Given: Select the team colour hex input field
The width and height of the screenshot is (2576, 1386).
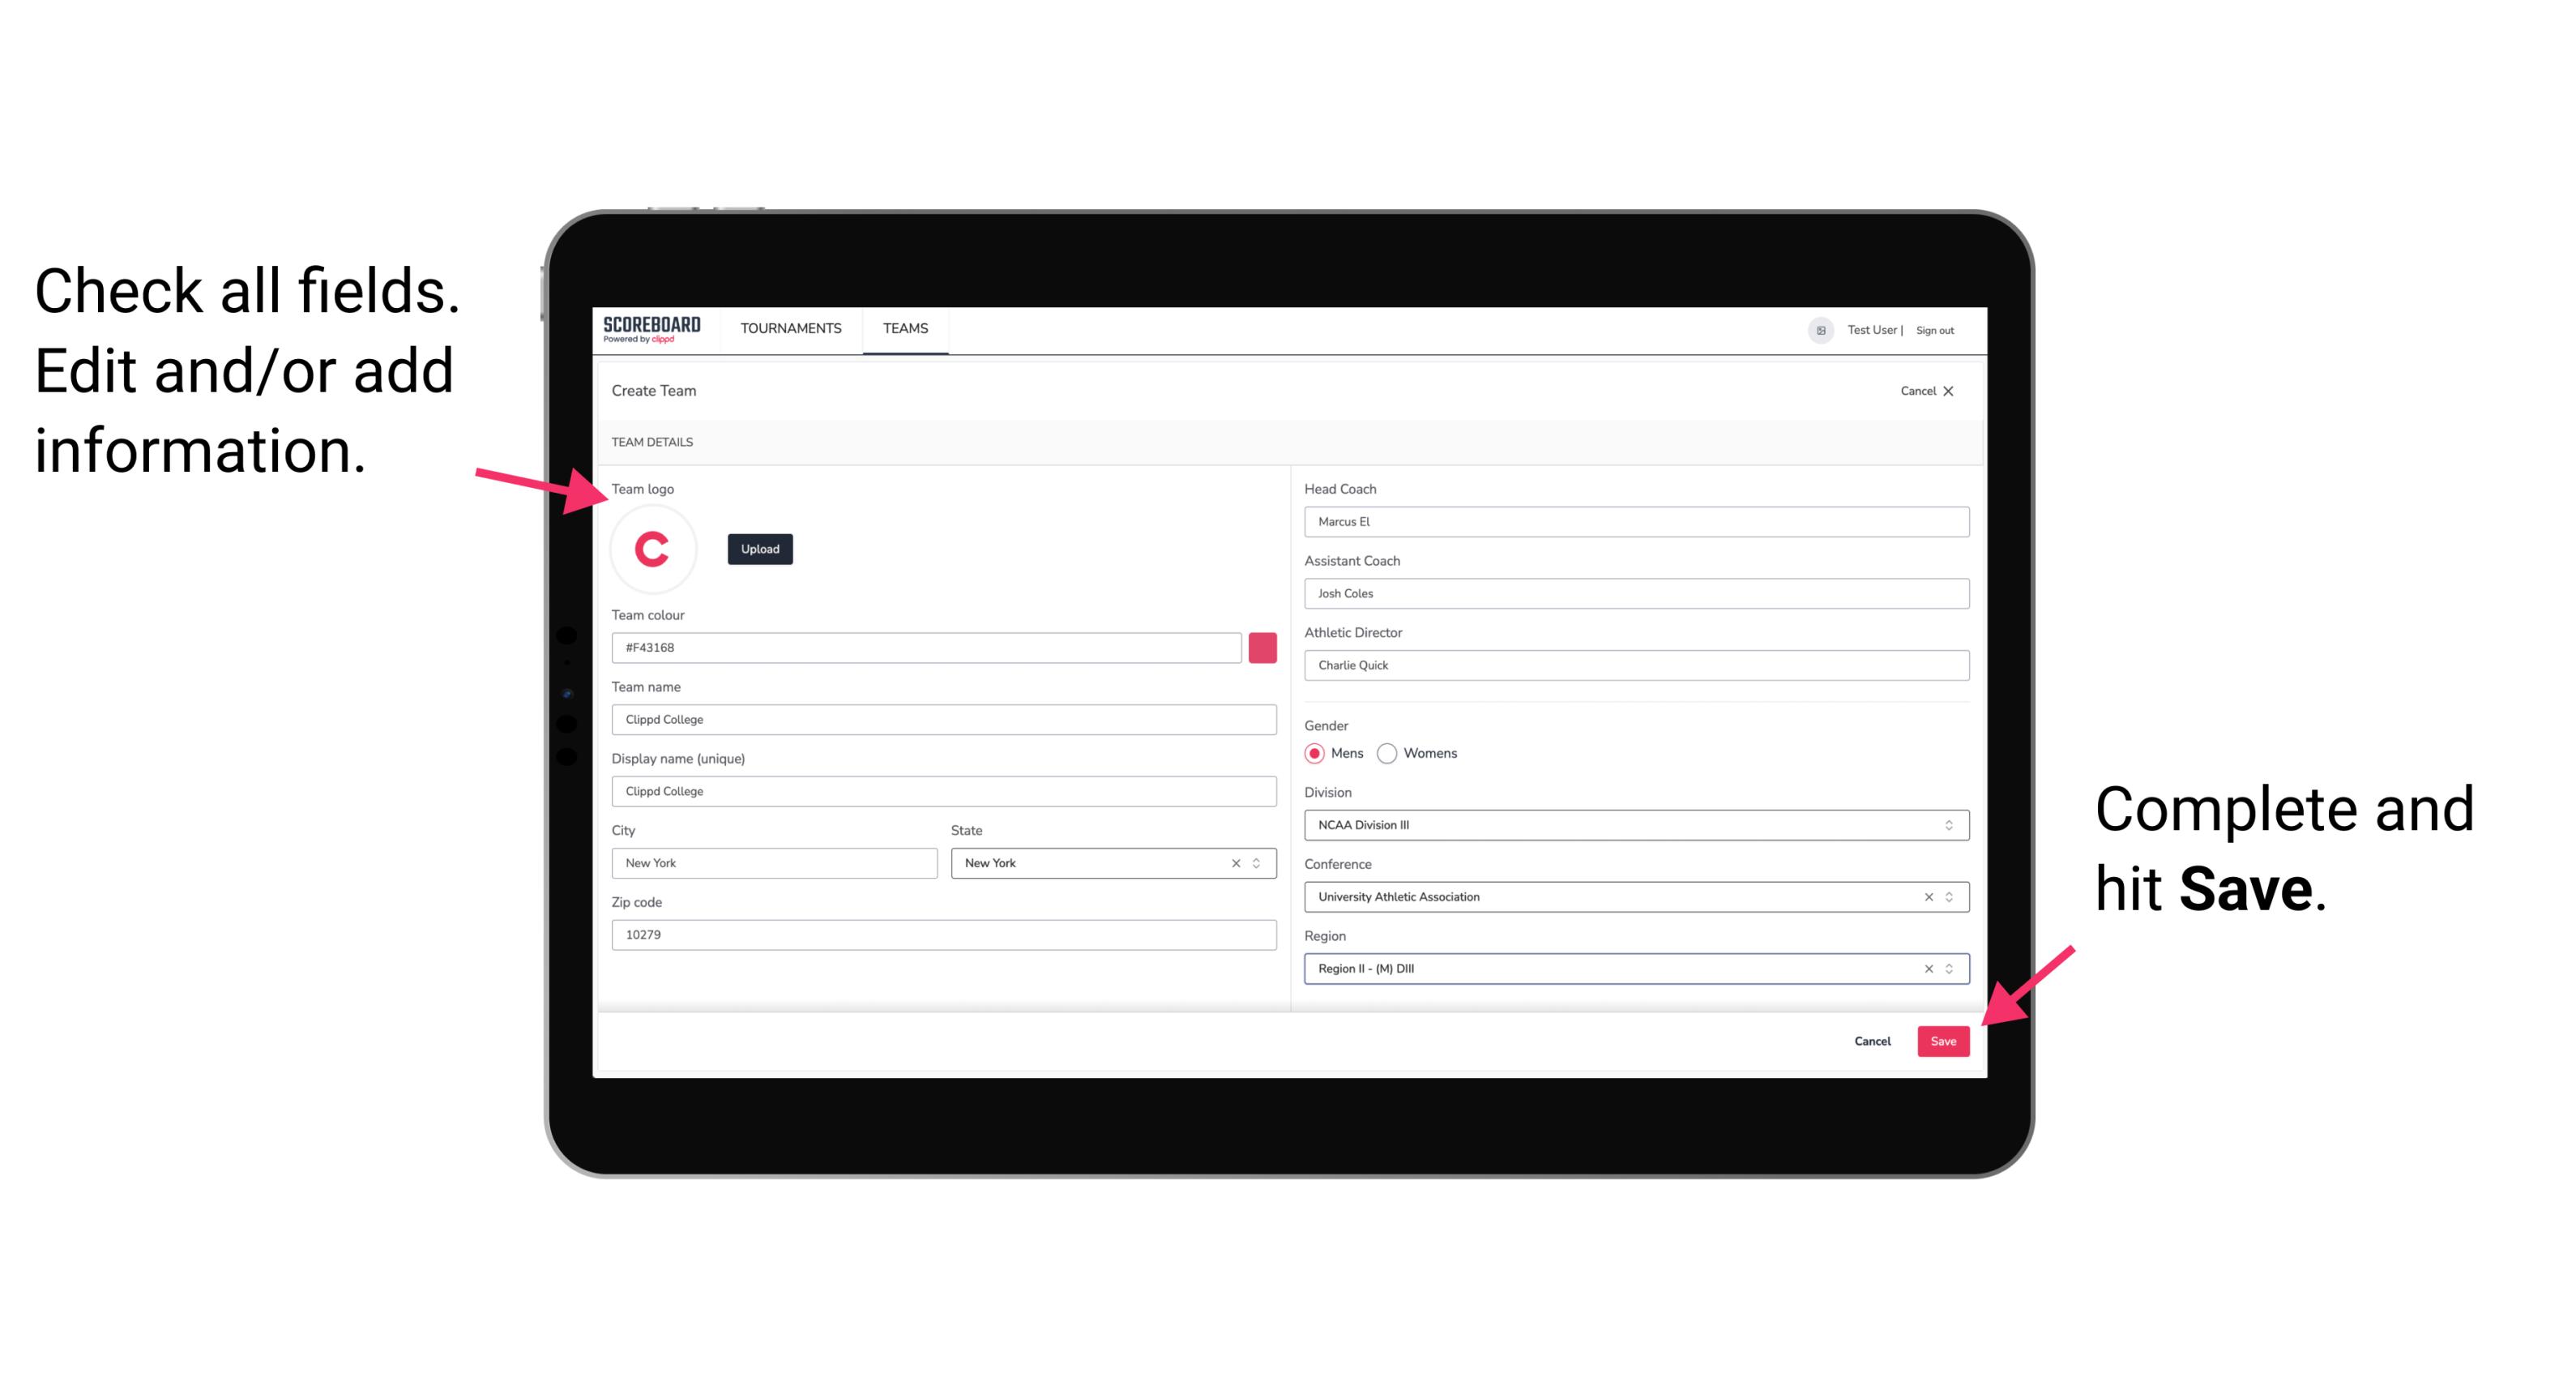Looking at the screenshot, I should coord(926,647).
